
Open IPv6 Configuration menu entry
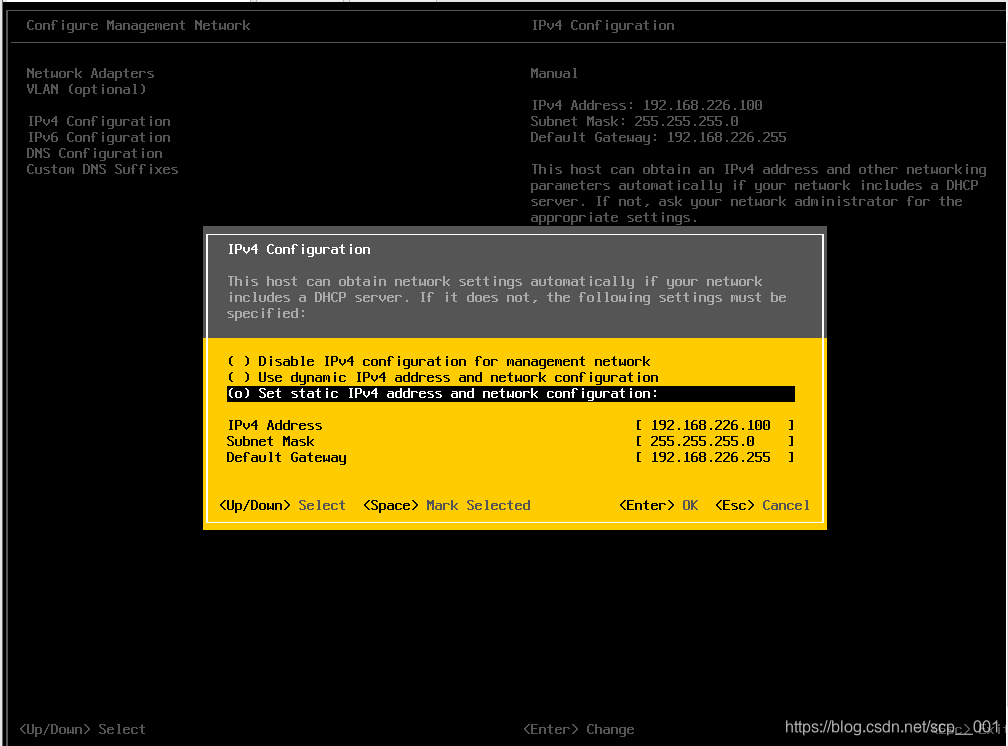pos(98,138)
